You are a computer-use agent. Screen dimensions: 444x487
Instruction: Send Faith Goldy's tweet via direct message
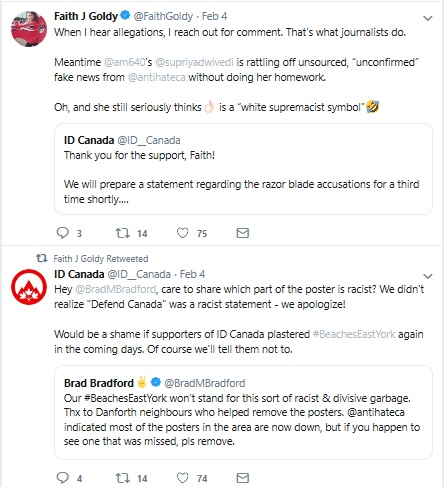(x=243, y=233)
